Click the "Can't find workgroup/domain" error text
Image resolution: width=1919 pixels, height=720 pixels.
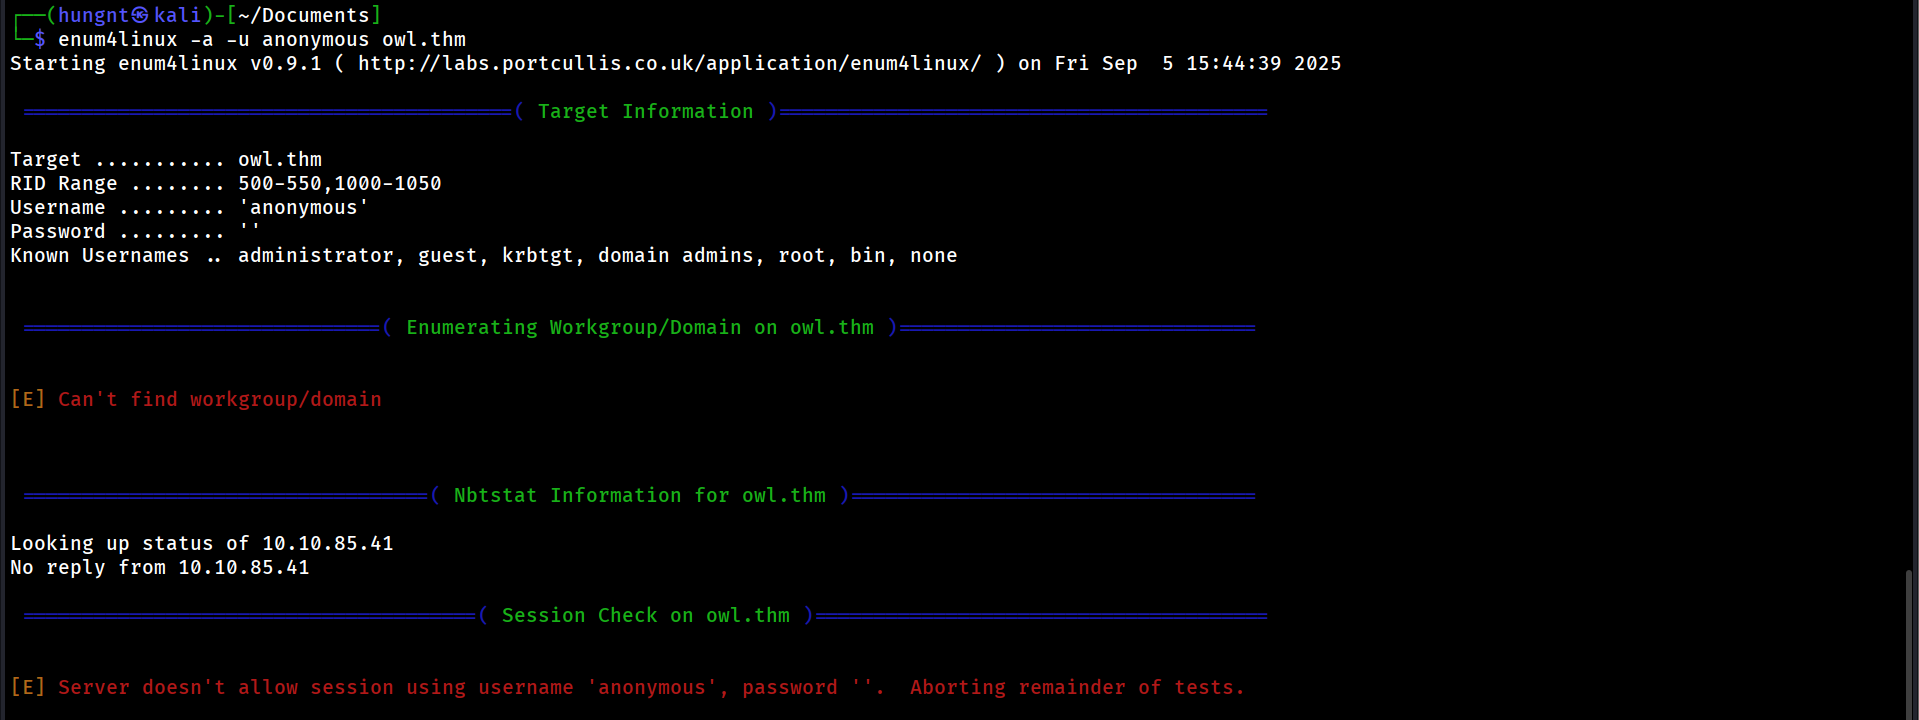pyautogui.click(x=219, y=399)
